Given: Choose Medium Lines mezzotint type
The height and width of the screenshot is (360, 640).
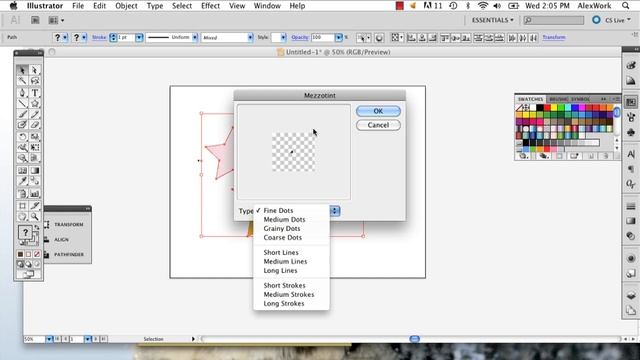Looking at the screenshot, I should click(285, 262).
